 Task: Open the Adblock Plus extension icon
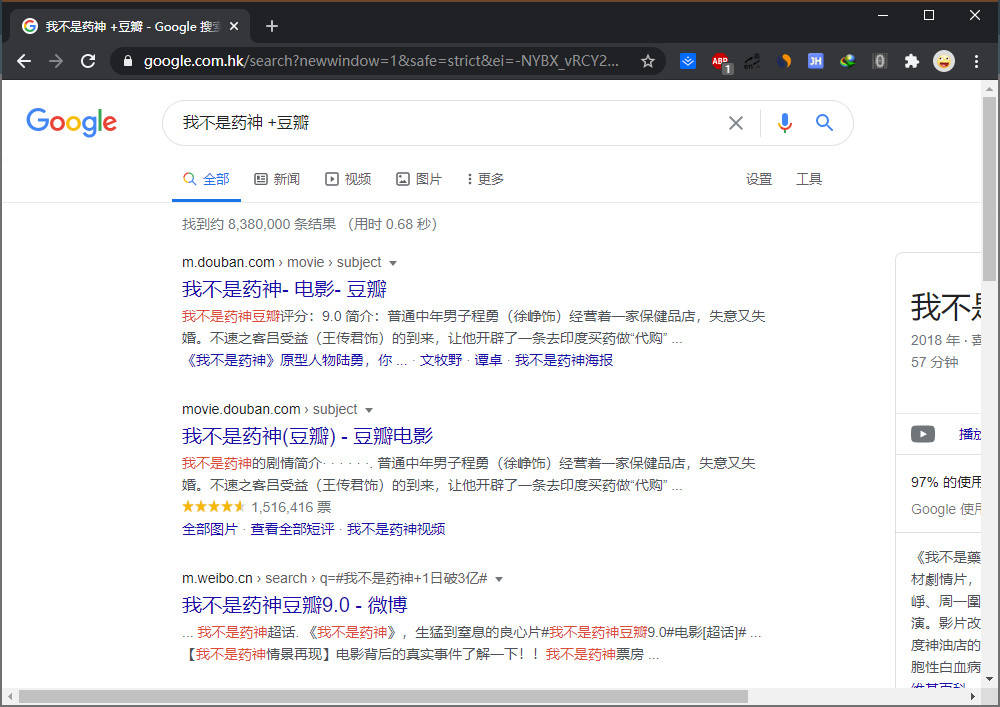click(x=720, y=61)
